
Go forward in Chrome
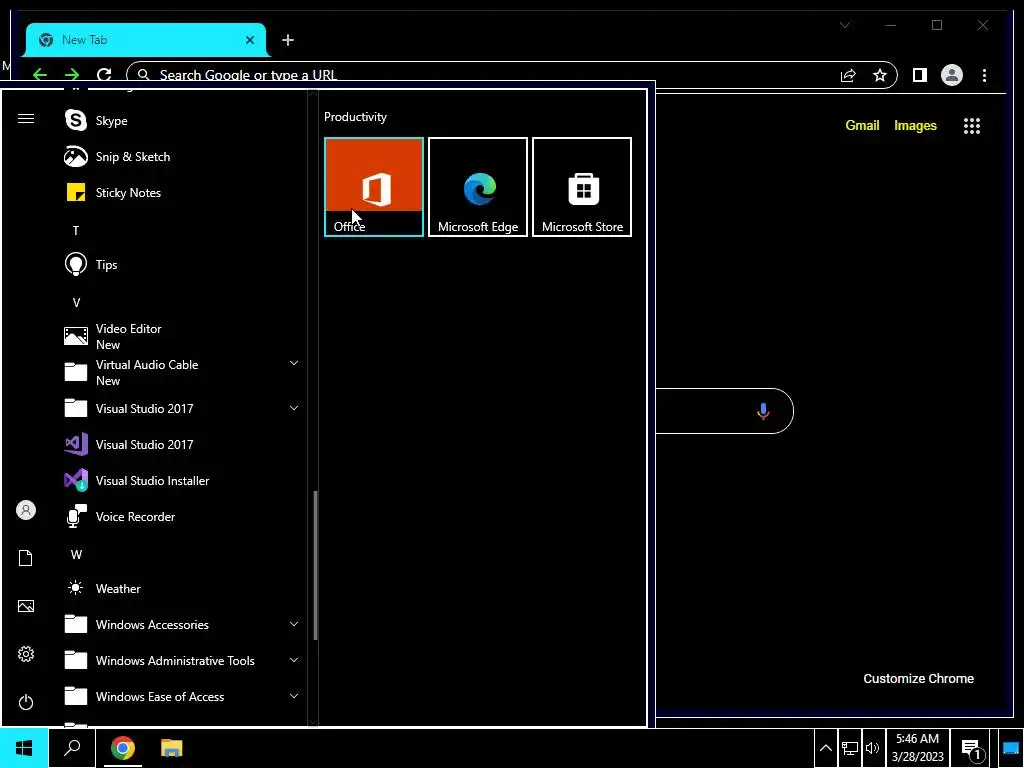72,75
